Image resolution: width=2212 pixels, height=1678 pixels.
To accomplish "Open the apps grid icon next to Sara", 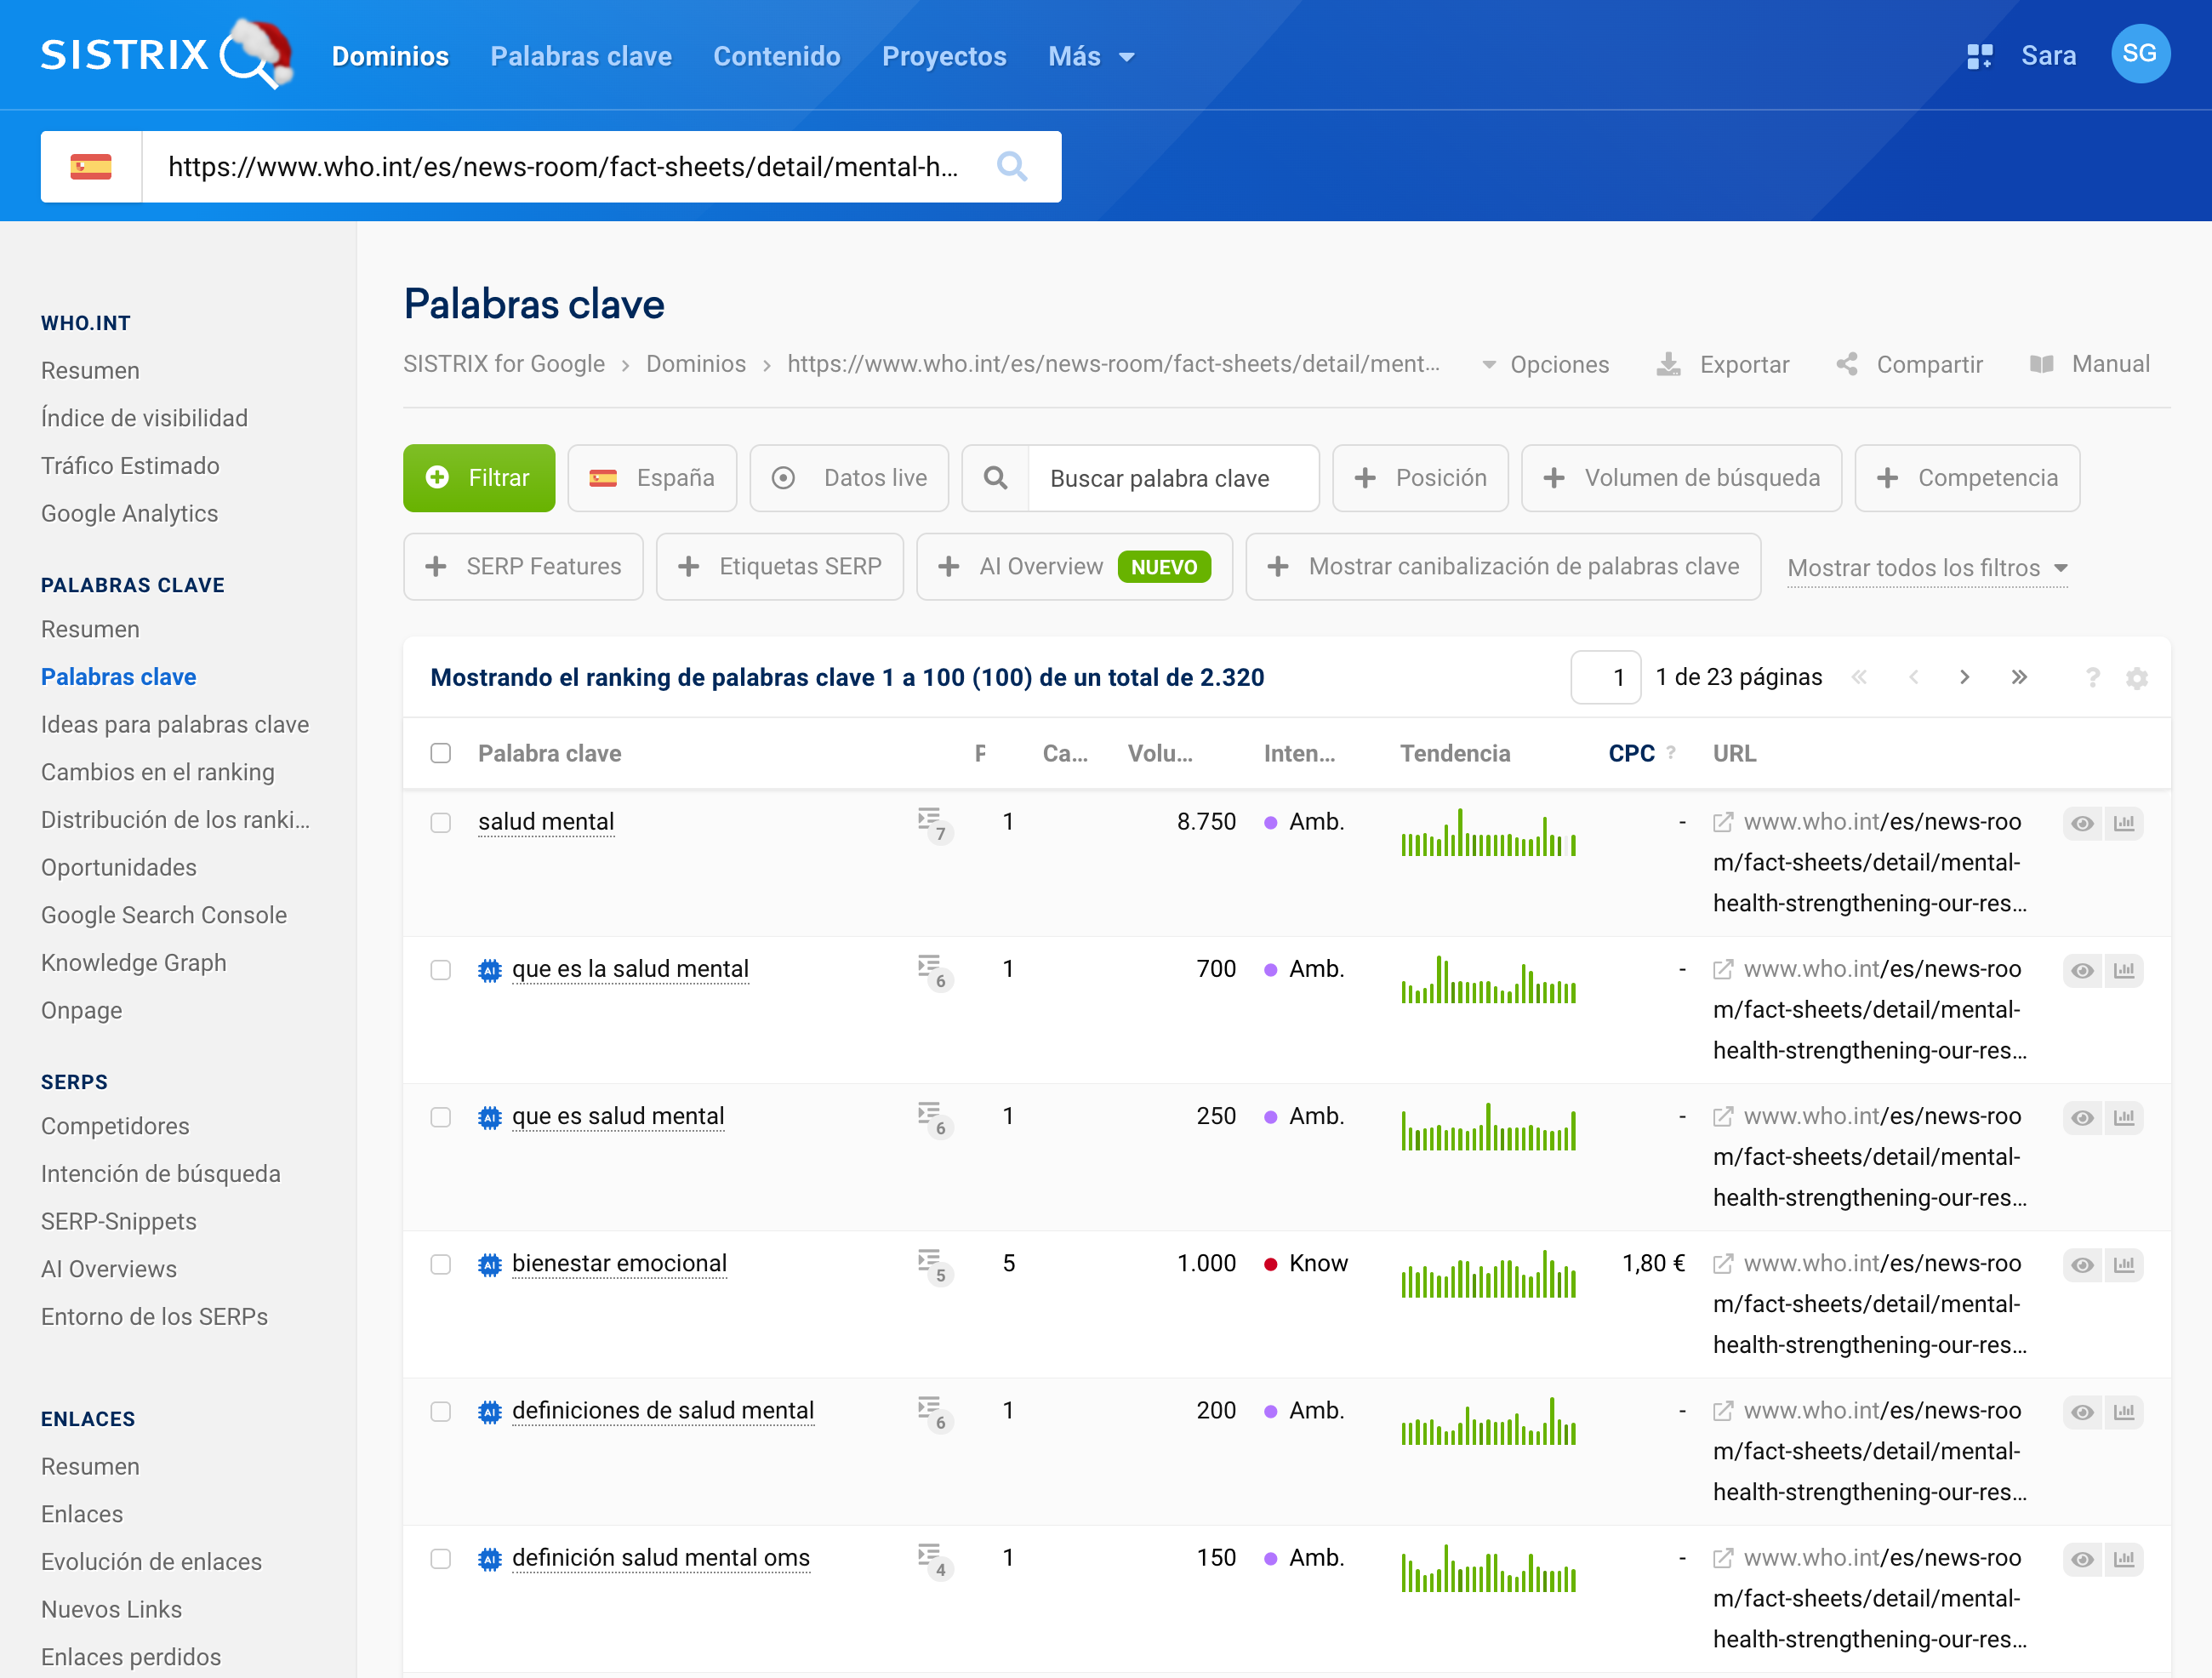I will [1979, 56].
